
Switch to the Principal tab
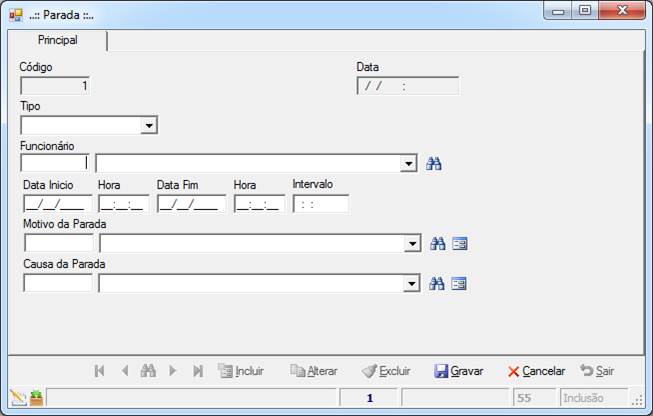point(57,40)
